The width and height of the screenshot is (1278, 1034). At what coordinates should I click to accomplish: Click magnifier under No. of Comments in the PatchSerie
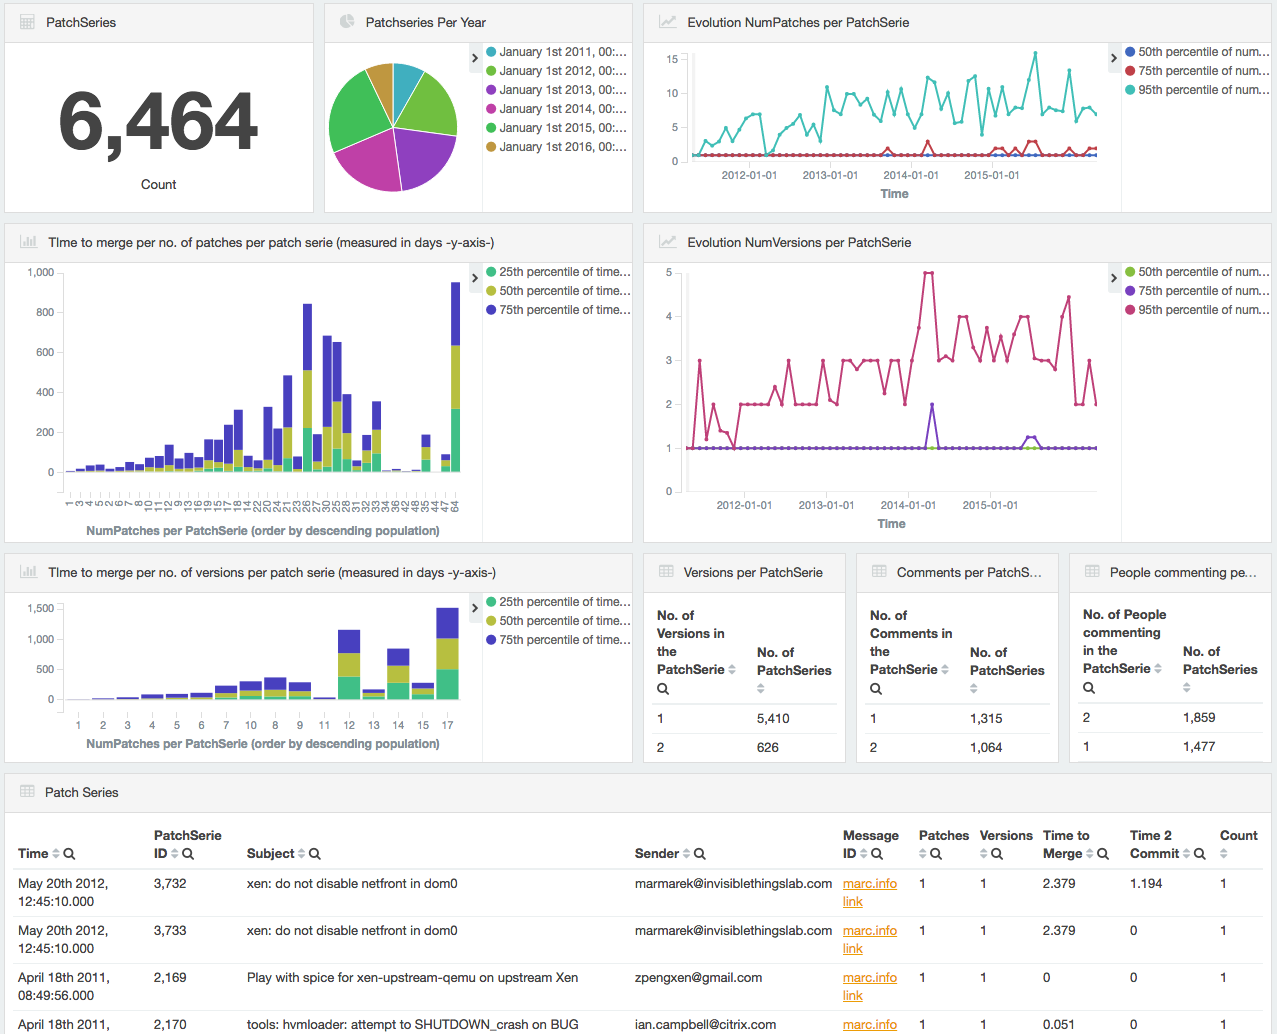[x=876, y=689]
